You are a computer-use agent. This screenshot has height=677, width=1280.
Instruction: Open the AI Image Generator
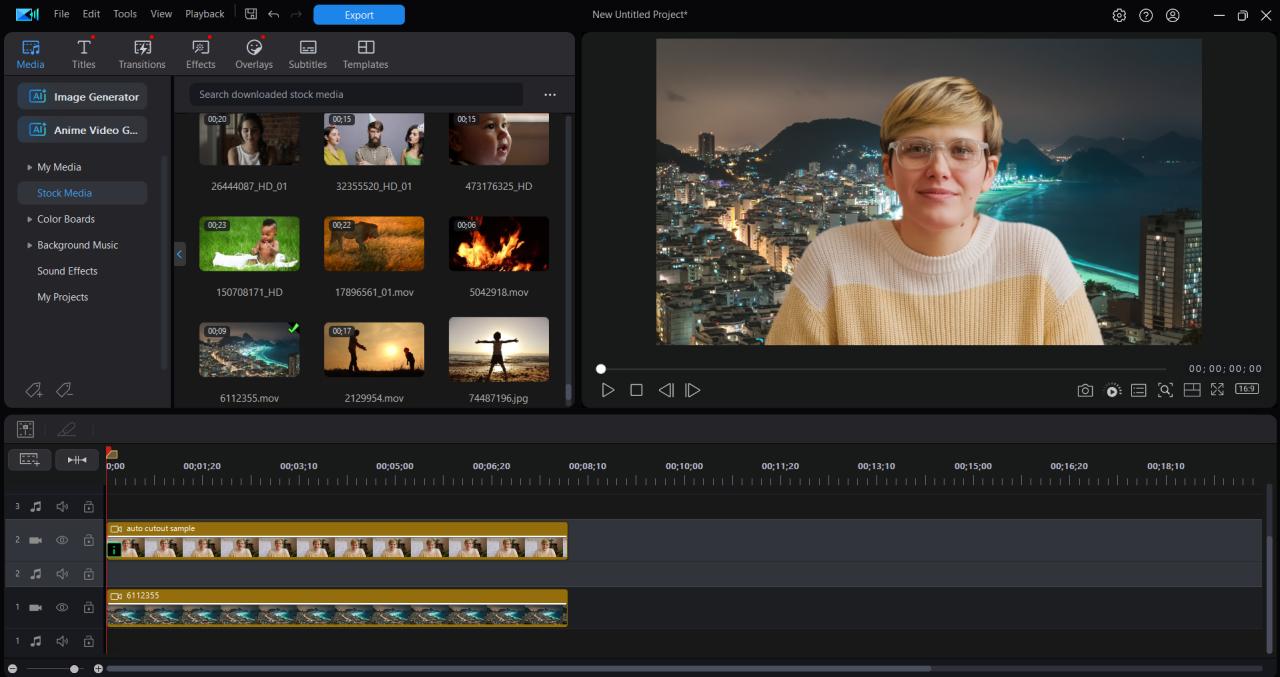point(83,97)
